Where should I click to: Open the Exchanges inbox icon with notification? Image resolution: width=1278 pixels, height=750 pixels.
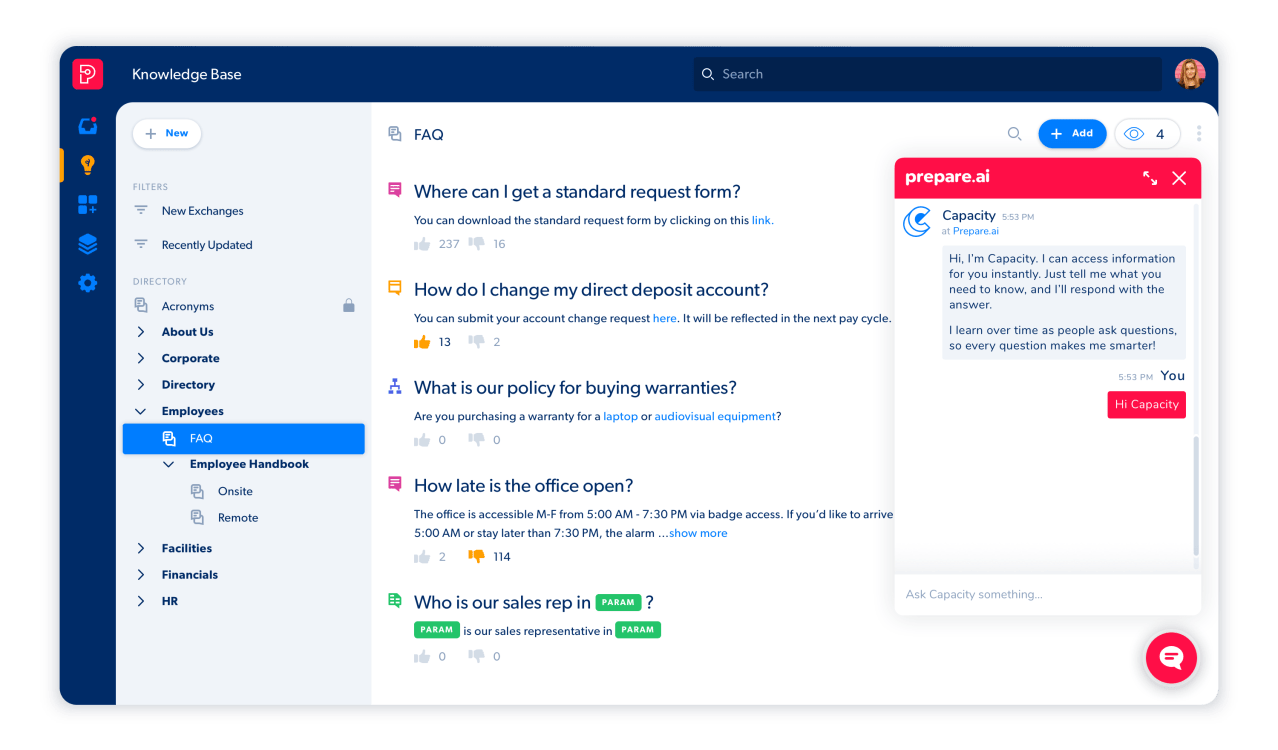[x=88, y=124]
